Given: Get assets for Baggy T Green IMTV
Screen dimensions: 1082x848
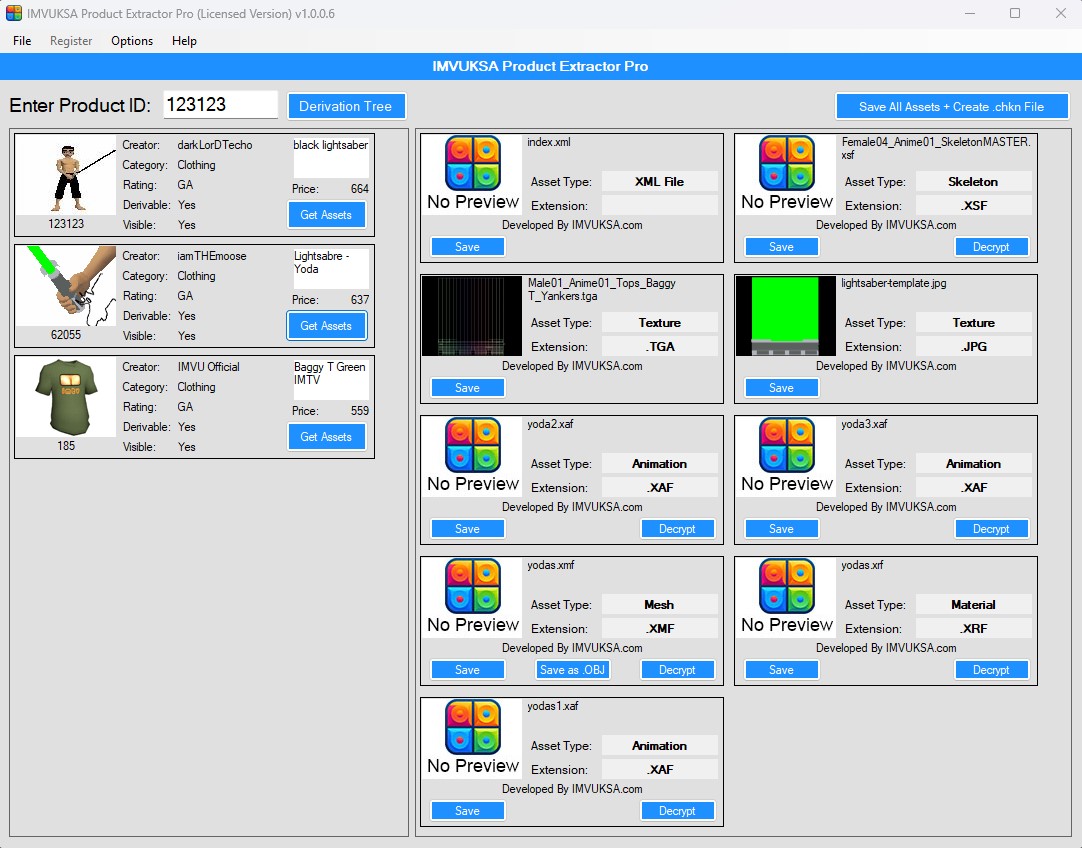Looking at the screenshot, I should [x=326, y=437].
